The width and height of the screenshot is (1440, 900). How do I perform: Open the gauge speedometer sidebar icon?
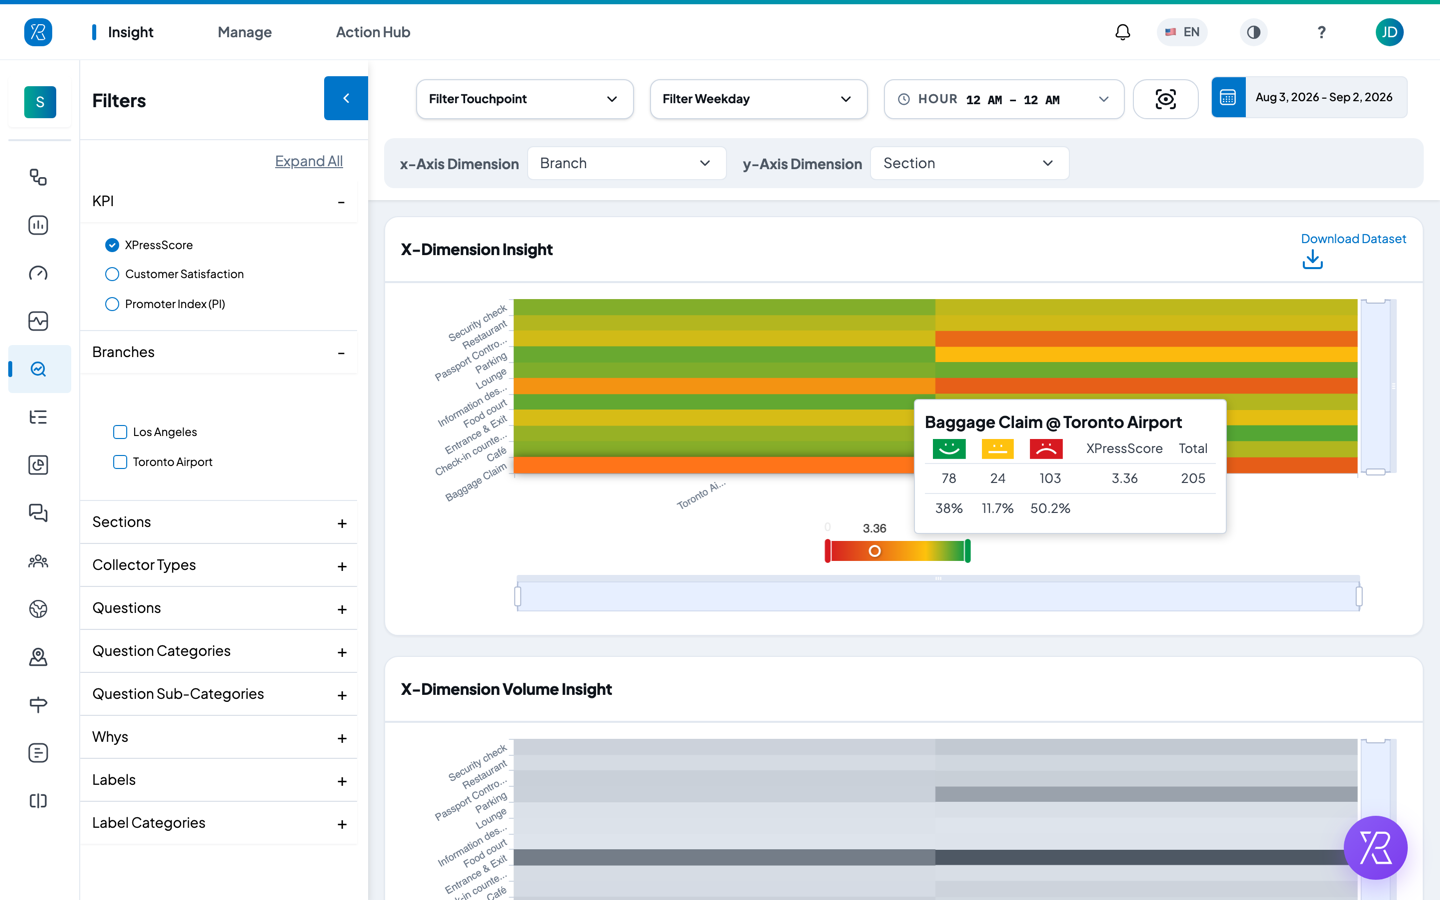tap(38, 273)
